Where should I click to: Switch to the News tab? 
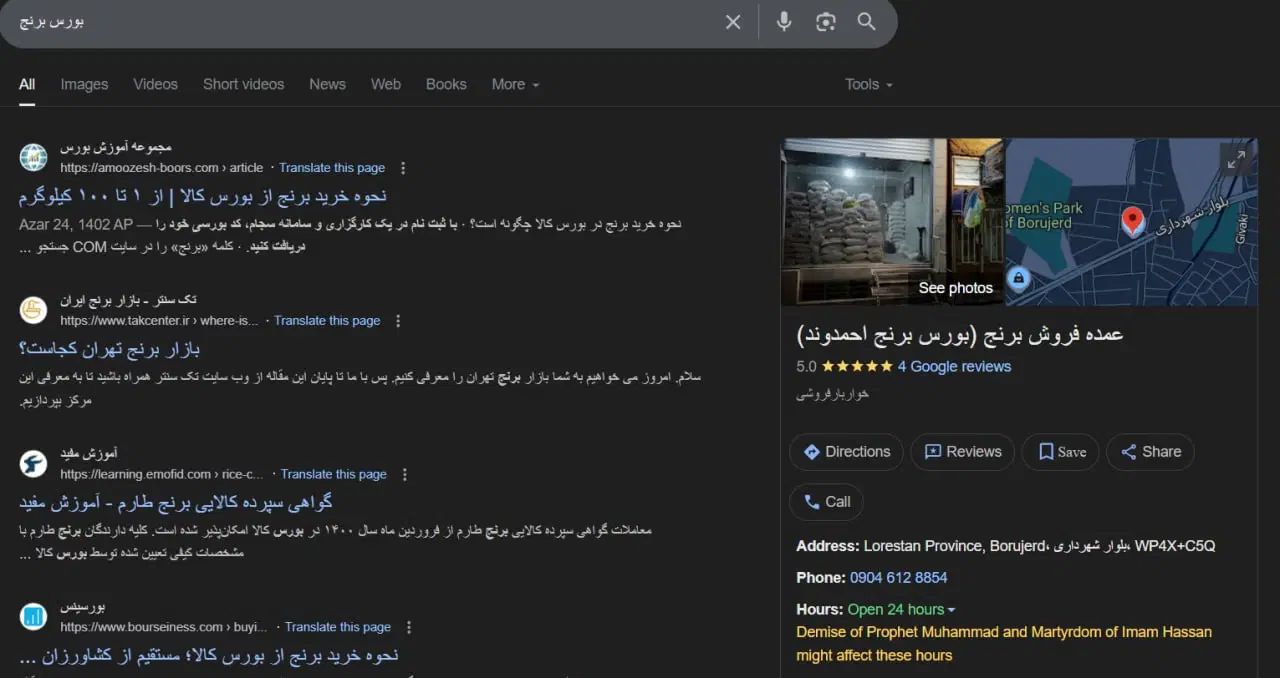click(x=327, y=84)
